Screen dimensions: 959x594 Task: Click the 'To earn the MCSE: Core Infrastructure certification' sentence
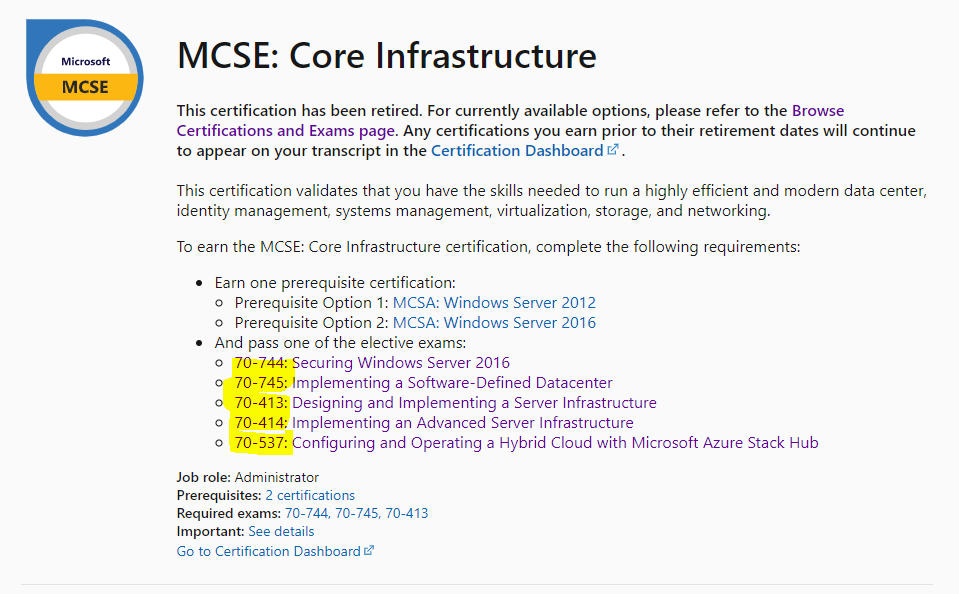(x=488, y=247)
